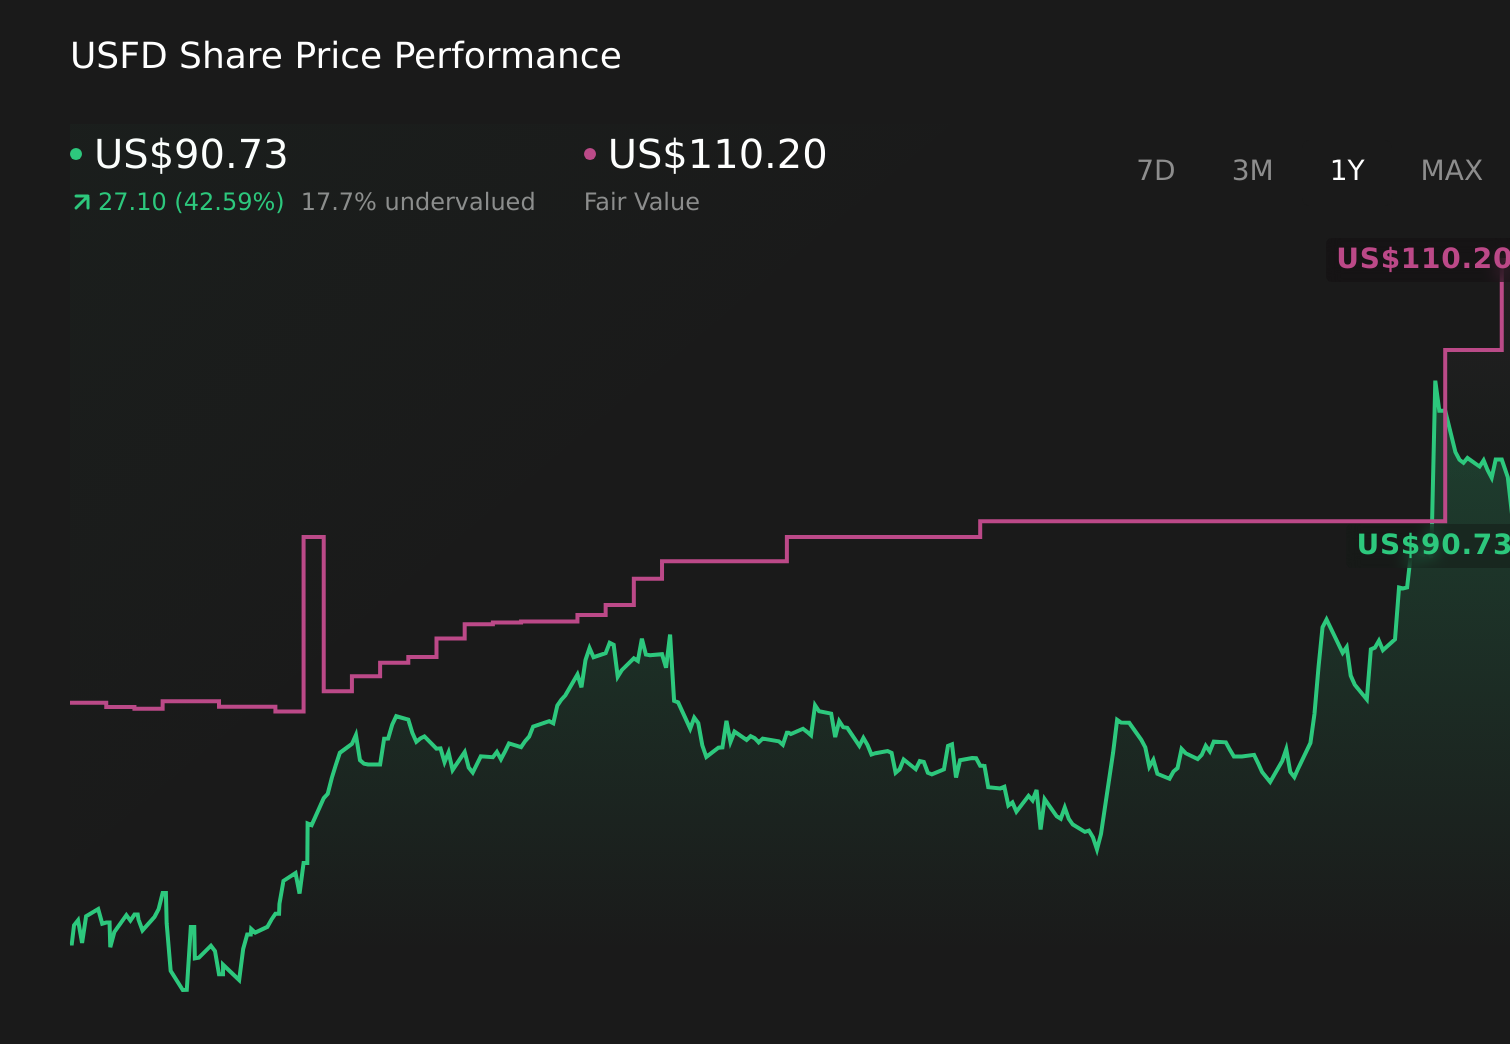The width and height of the screenshot is (1510, 1044).
Task: Click the USFD Share Price Performance title
Action: (345, 56)
